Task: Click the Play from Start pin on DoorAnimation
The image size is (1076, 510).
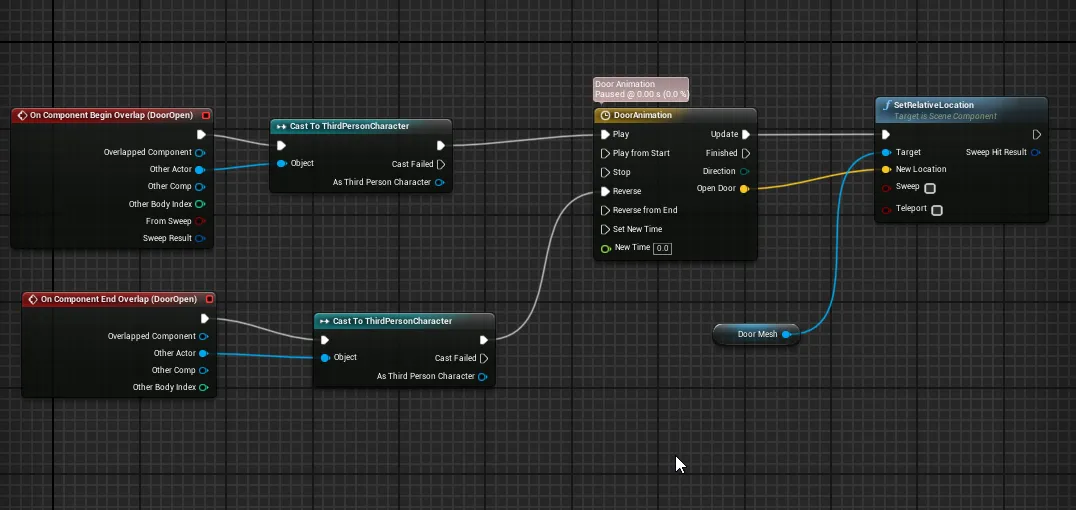Action: tap(605, 153)
